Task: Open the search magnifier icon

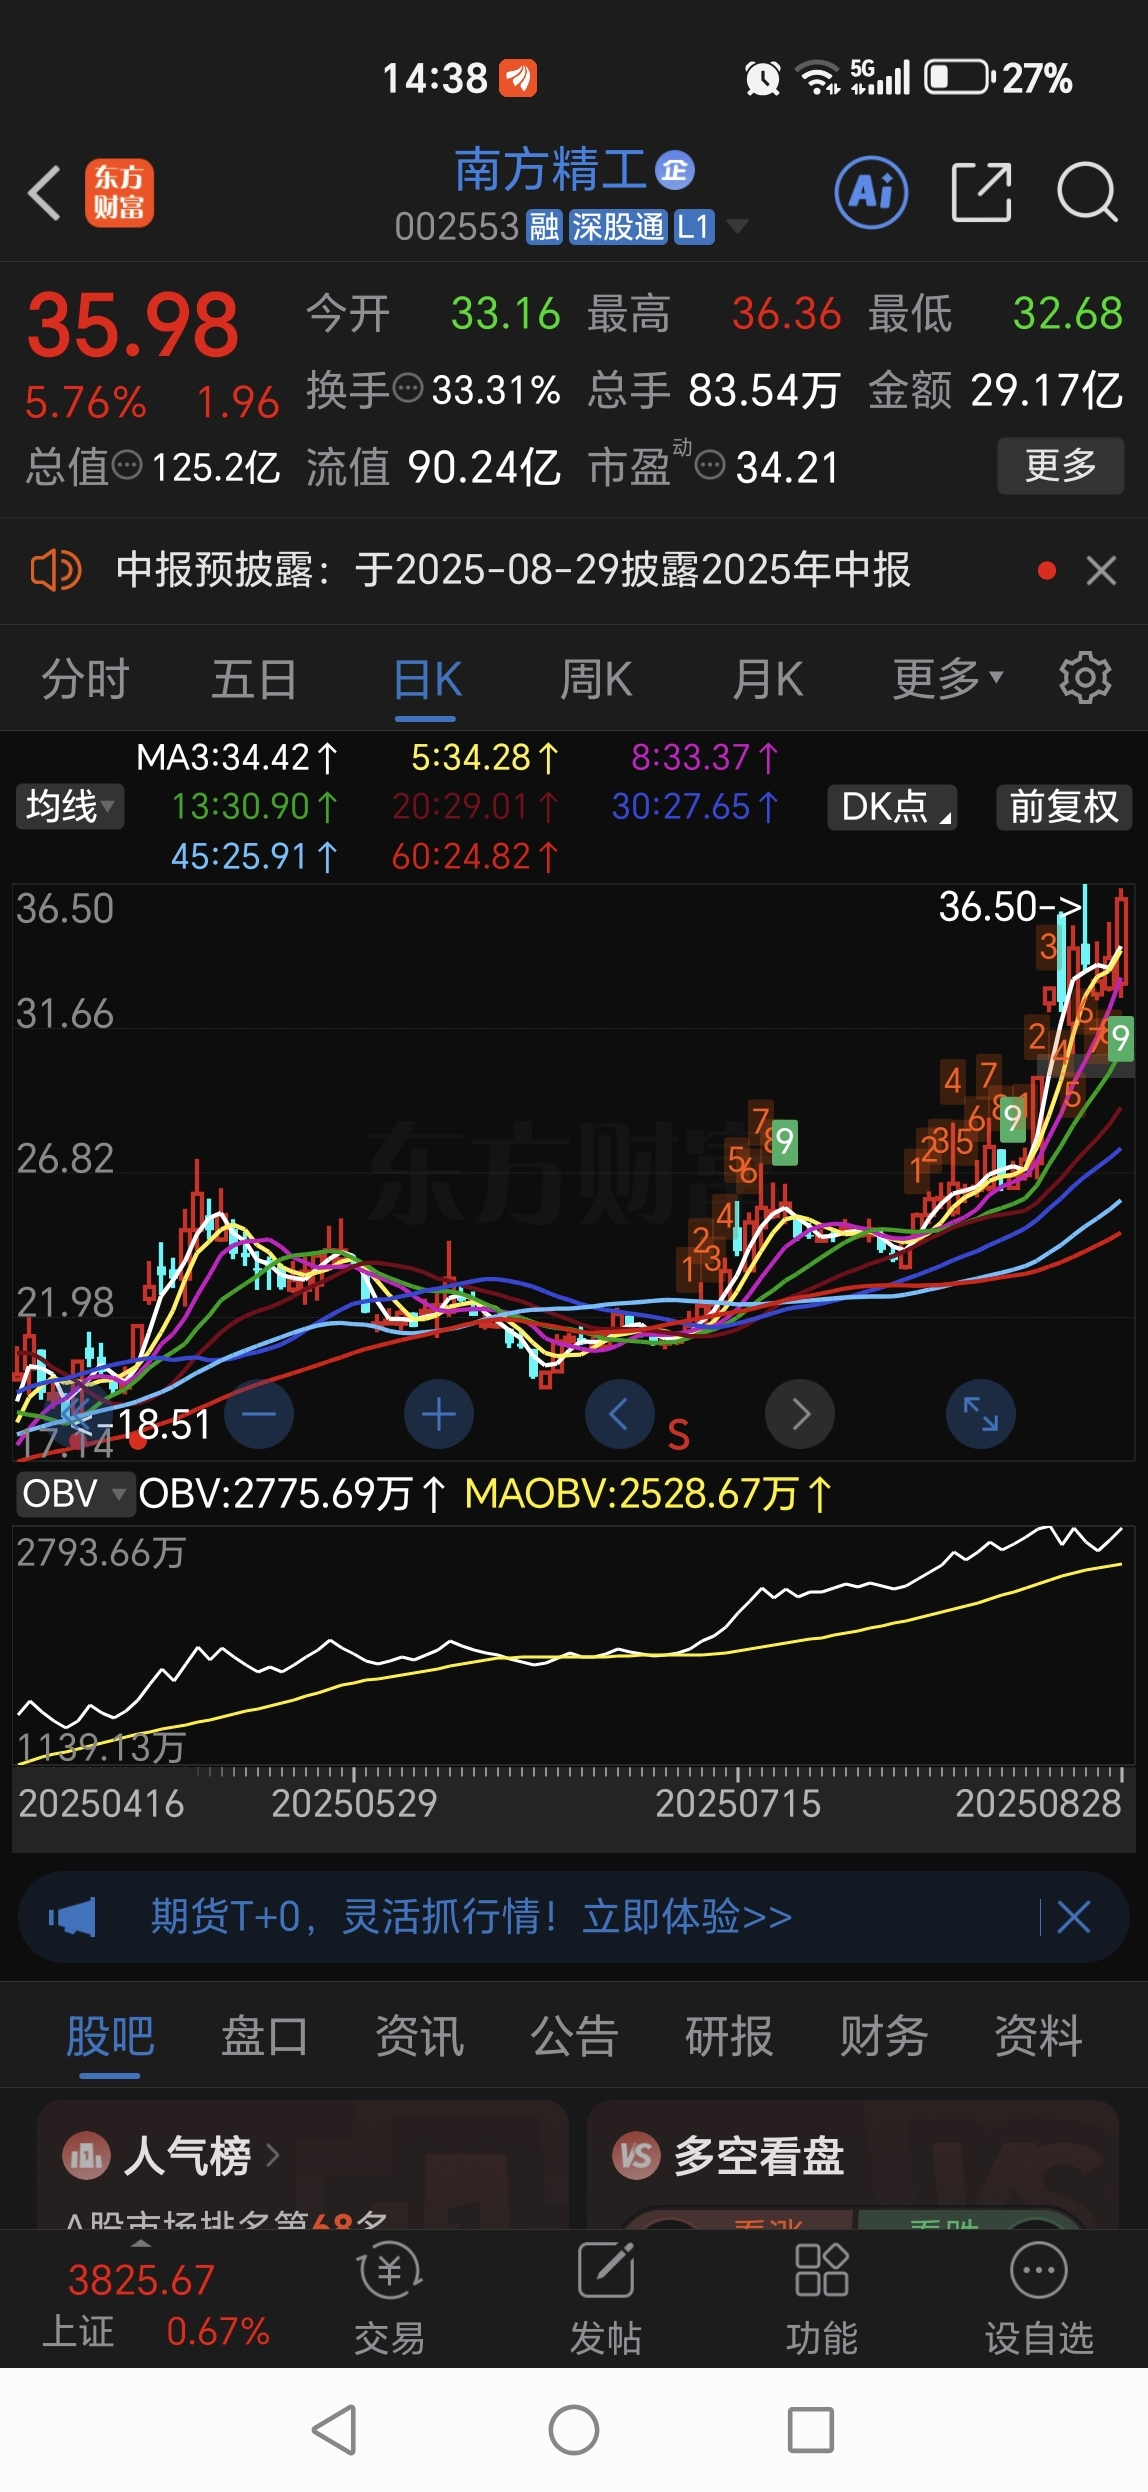Action: pos(1087,191)
